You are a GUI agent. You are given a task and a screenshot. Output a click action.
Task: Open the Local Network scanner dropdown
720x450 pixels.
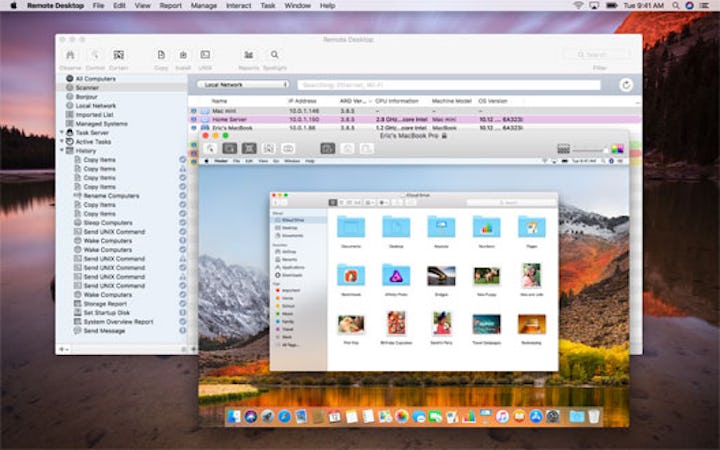[243, 84]
